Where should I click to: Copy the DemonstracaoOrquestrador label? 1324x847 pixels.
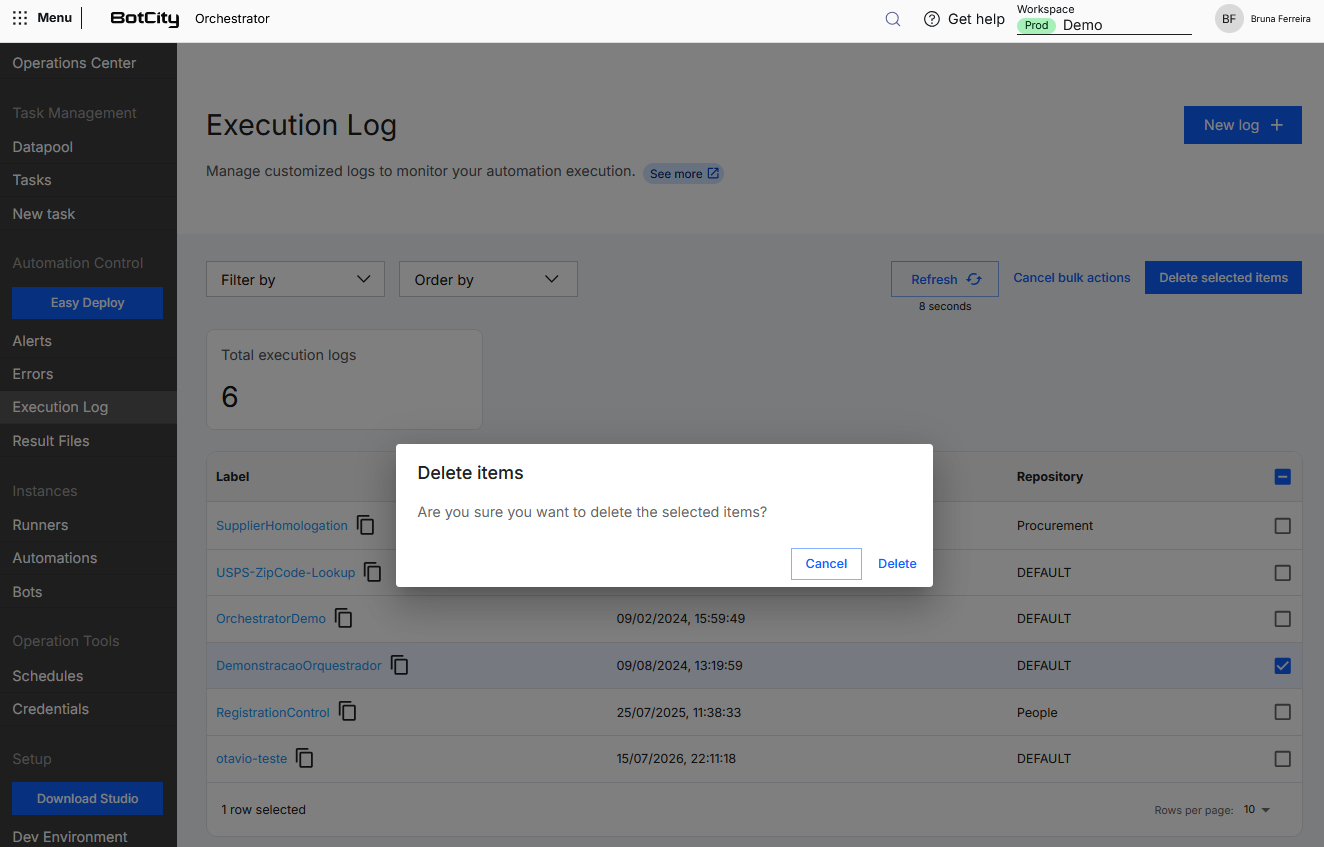[x=400, y=665]
